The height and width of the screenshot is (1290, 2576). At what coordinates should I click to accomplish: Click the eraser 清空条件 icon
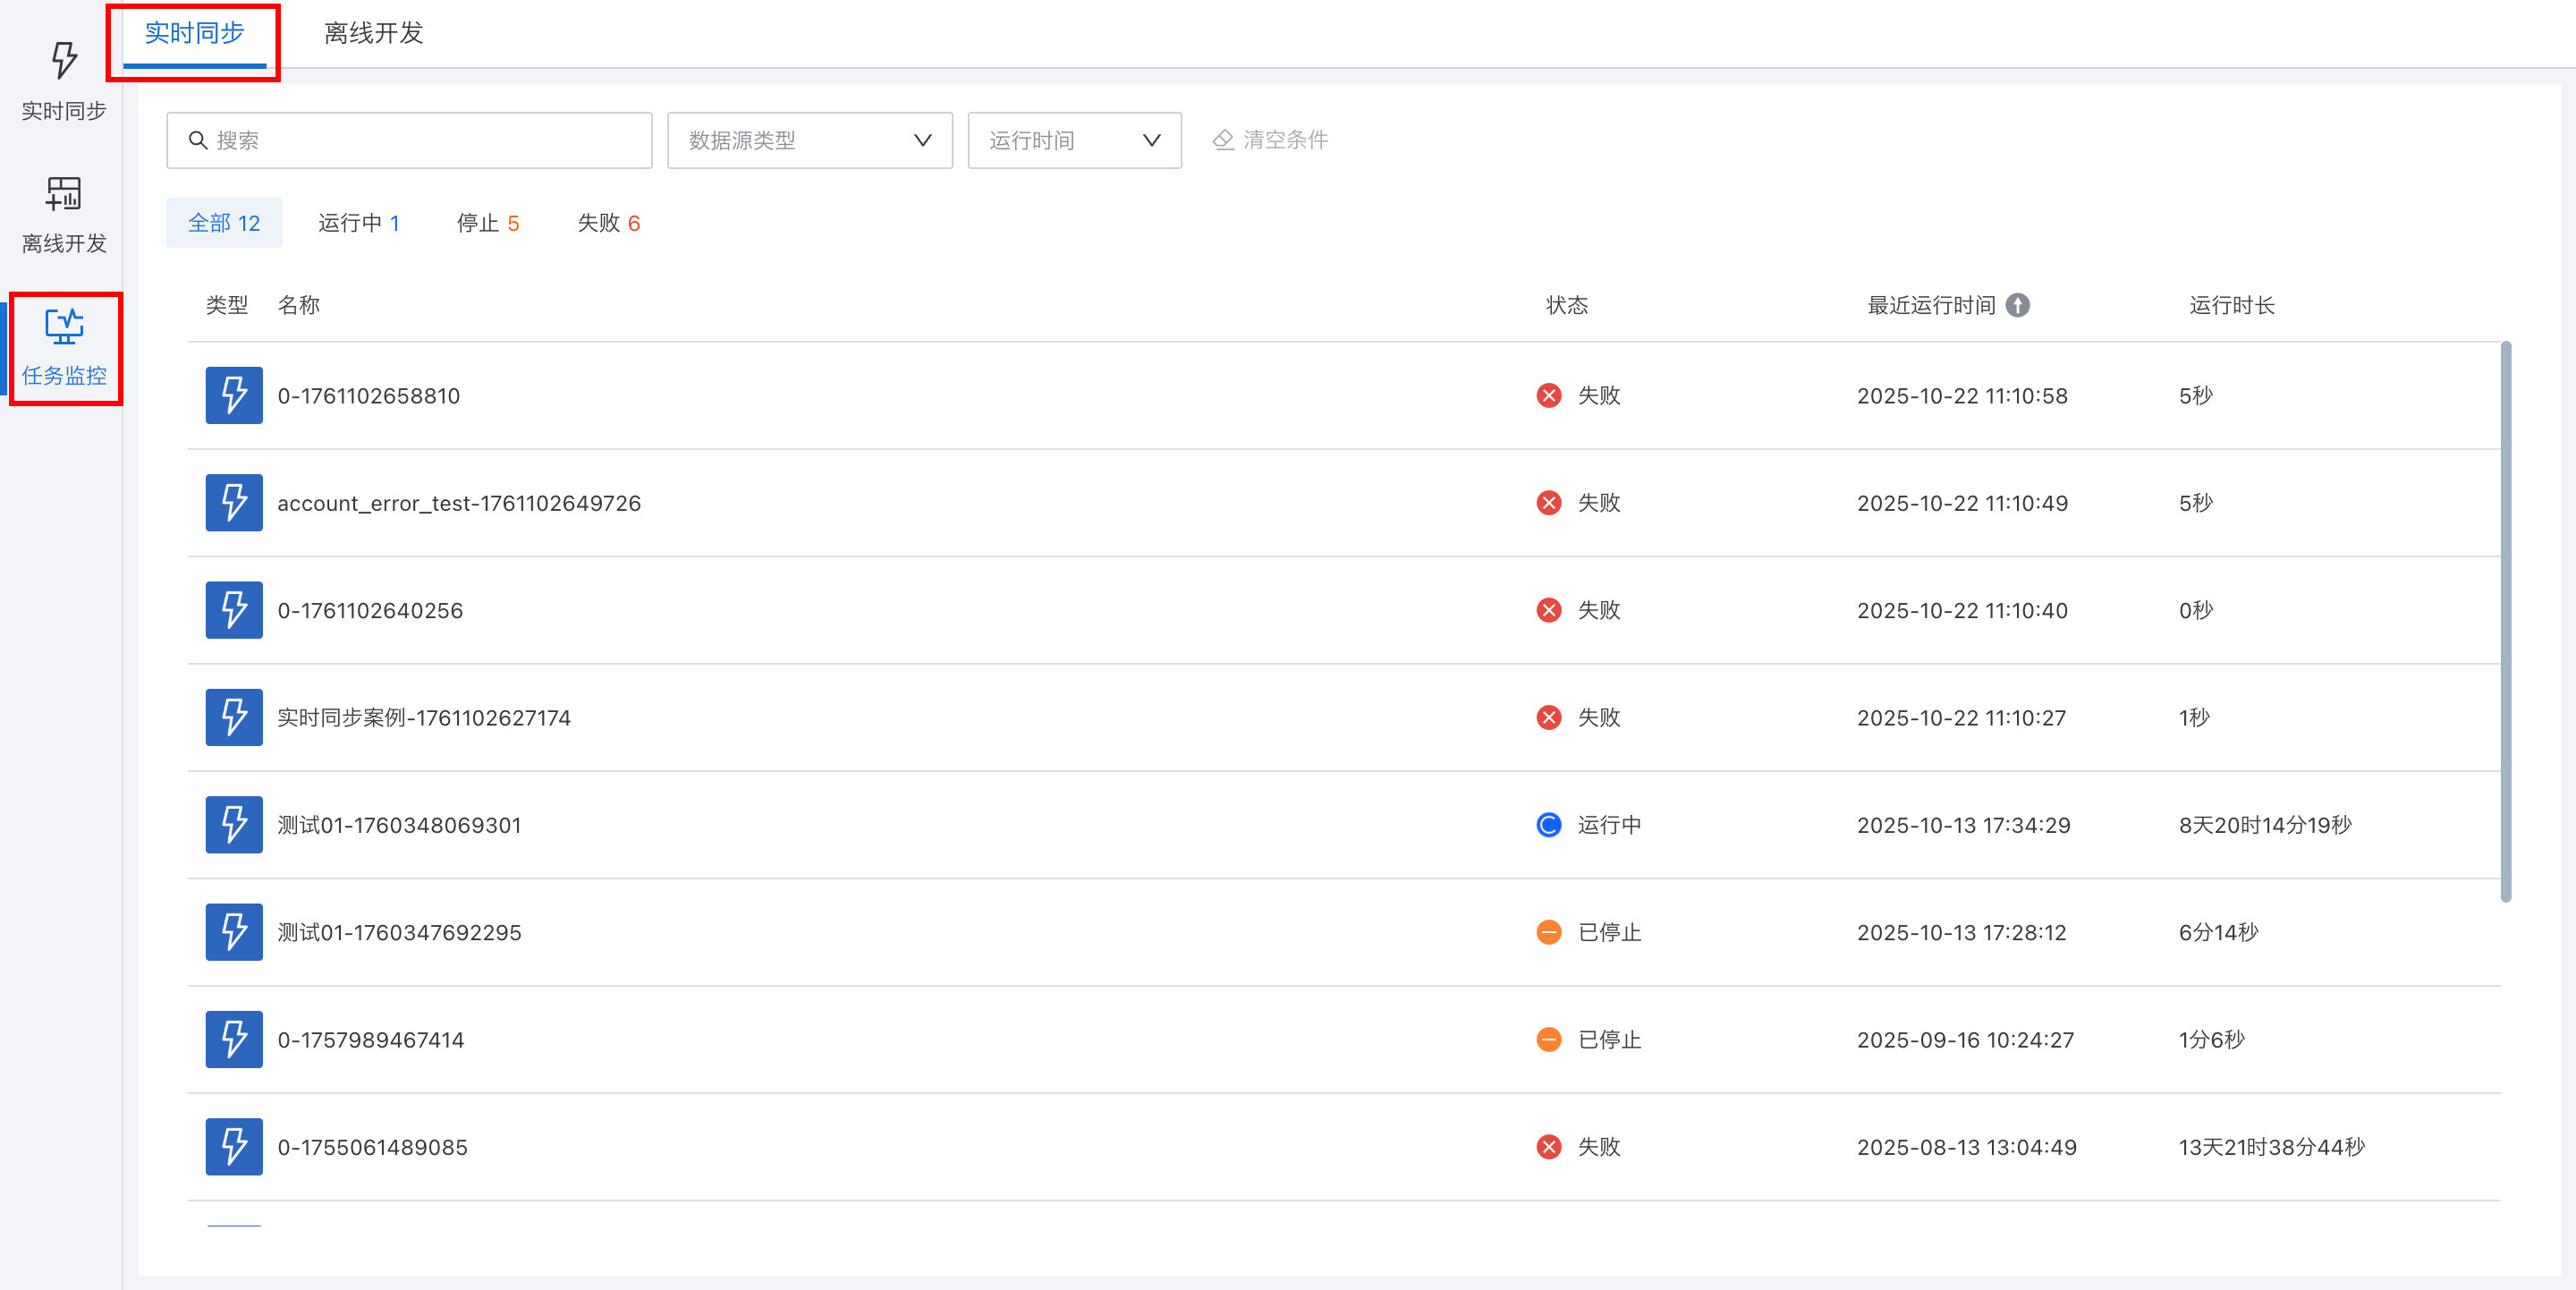pos(1222,140)
